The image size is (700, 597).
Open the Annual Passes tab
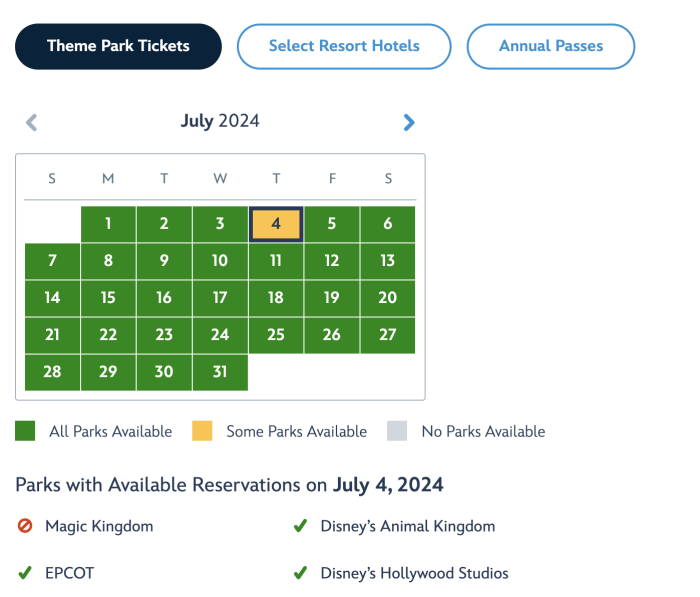[x=551, y=46]
